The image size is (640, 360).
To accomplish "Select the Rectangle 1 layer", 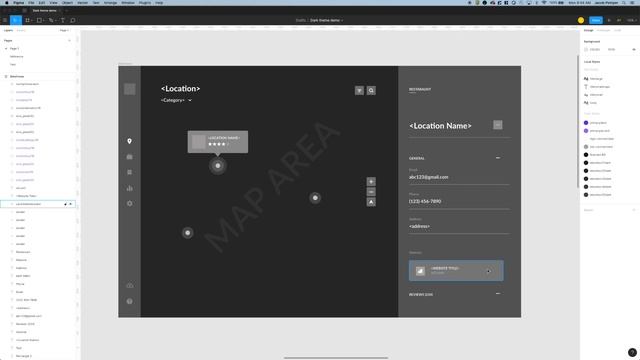I will coord(24,356).
